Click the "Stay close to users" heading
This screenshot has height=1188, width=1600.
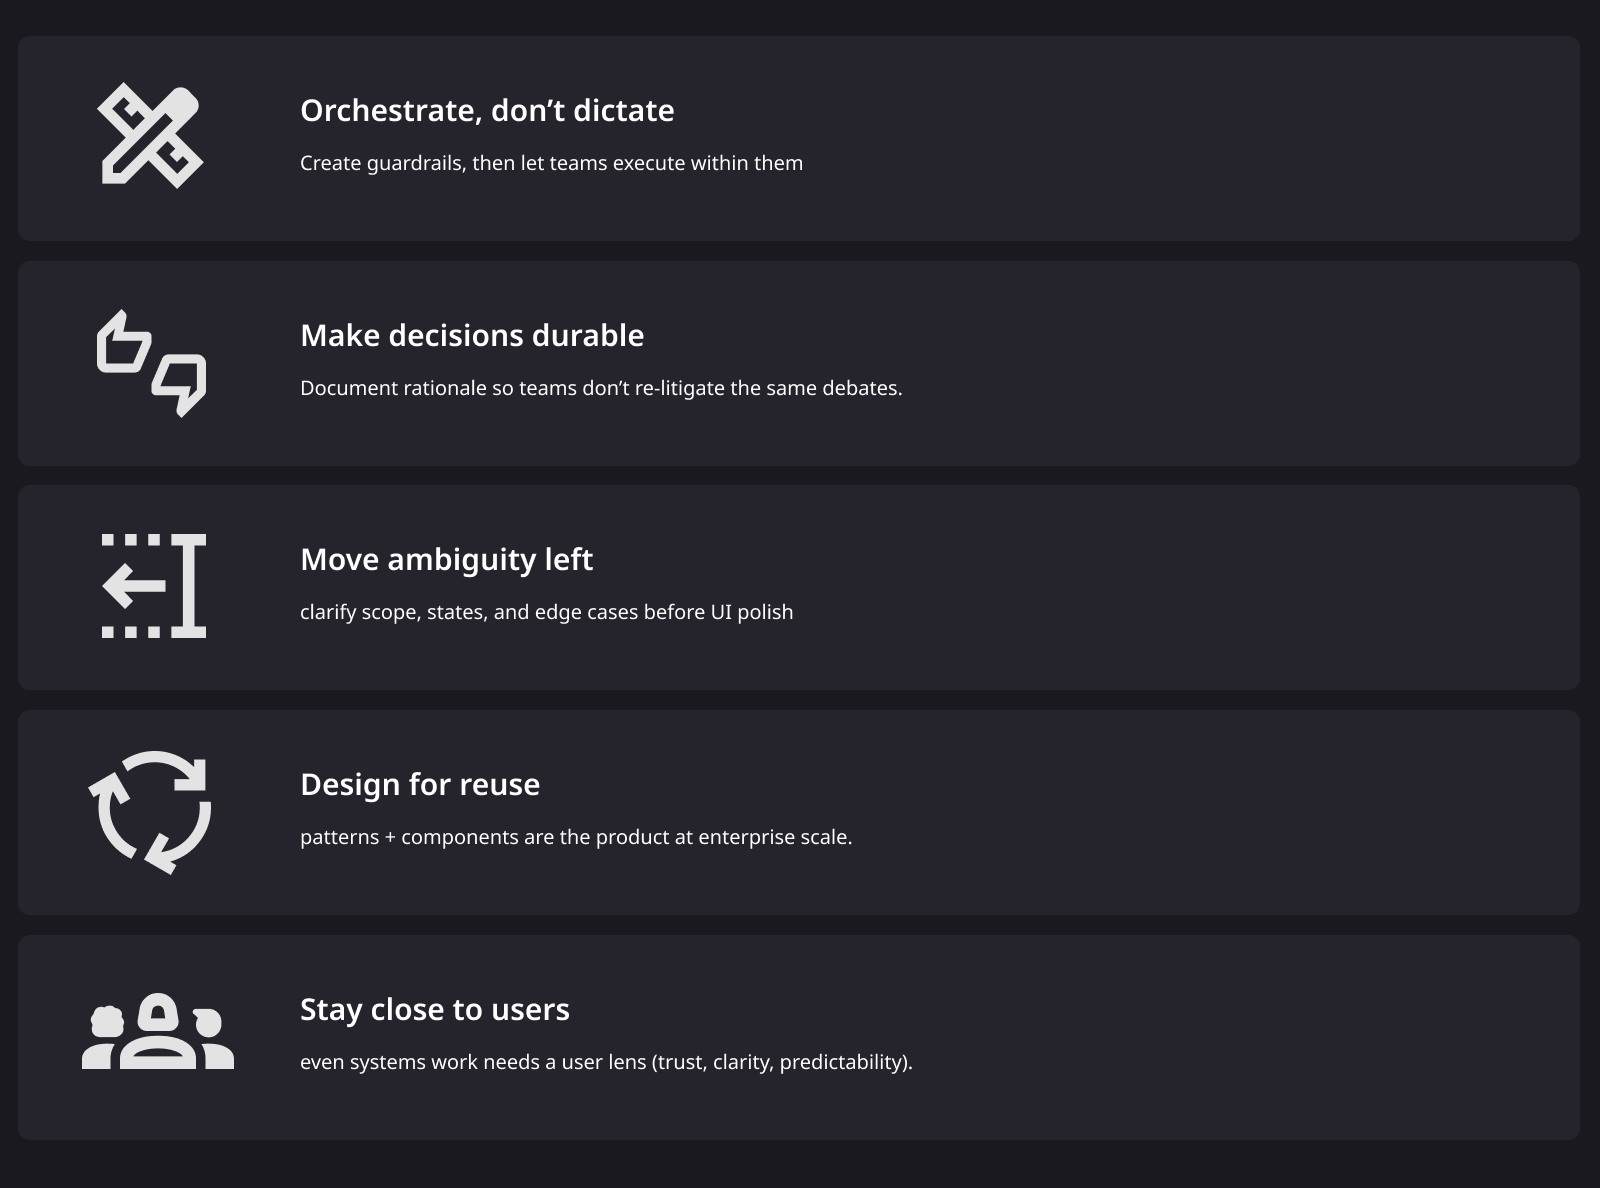(435, 1009)
